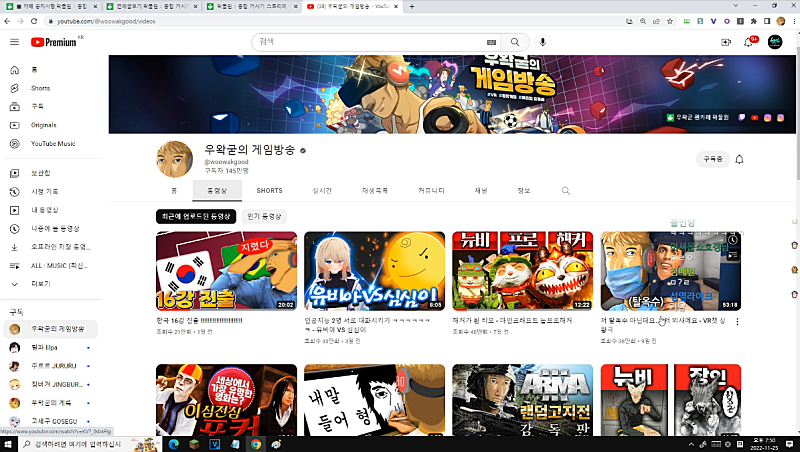This screenshot has height=452, width=800.
Task: Open more options for the 탈옥수 video
Action: point(737,321)
